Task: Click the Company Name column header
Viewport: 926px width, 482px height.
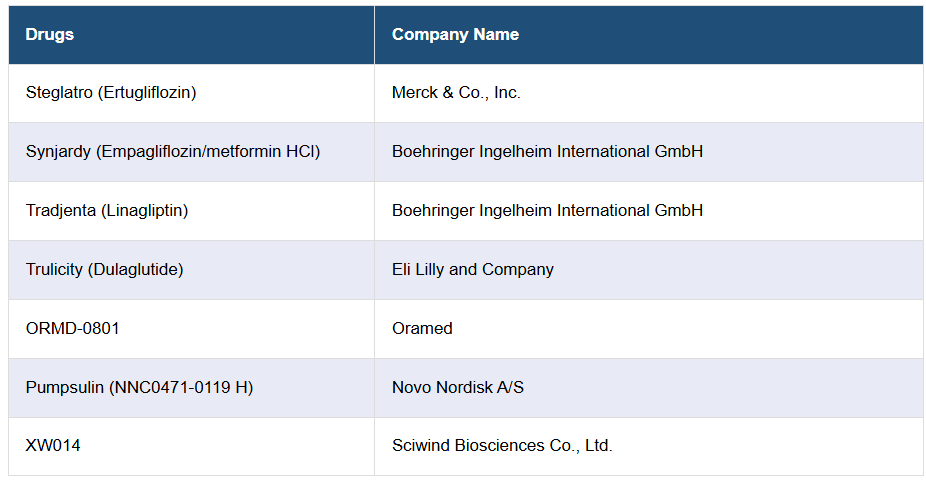Action: pos(455,34)
